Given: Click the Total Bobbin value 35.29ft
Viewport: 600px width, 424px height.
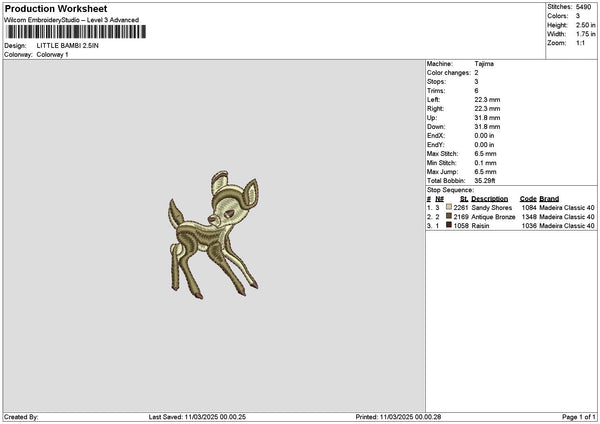Looking at the screenshot, I should pyautogui.click(x=485, y=181).
